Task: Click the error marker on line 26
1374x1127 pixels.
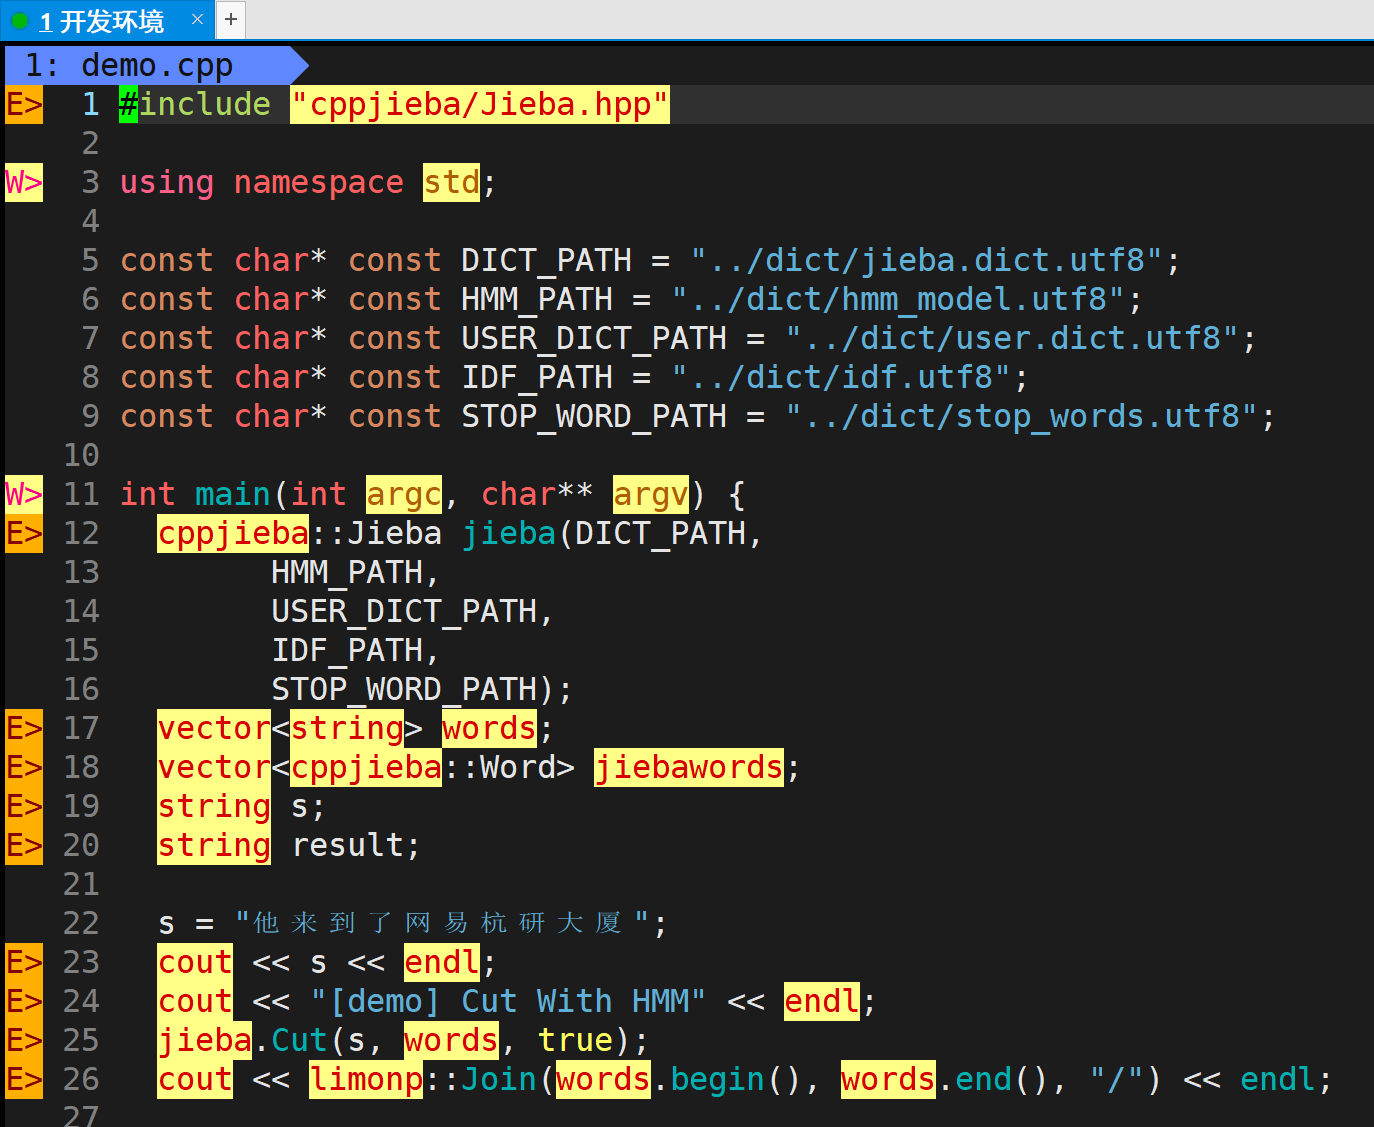Action: pyautogui.click(x=24, y=1079)
